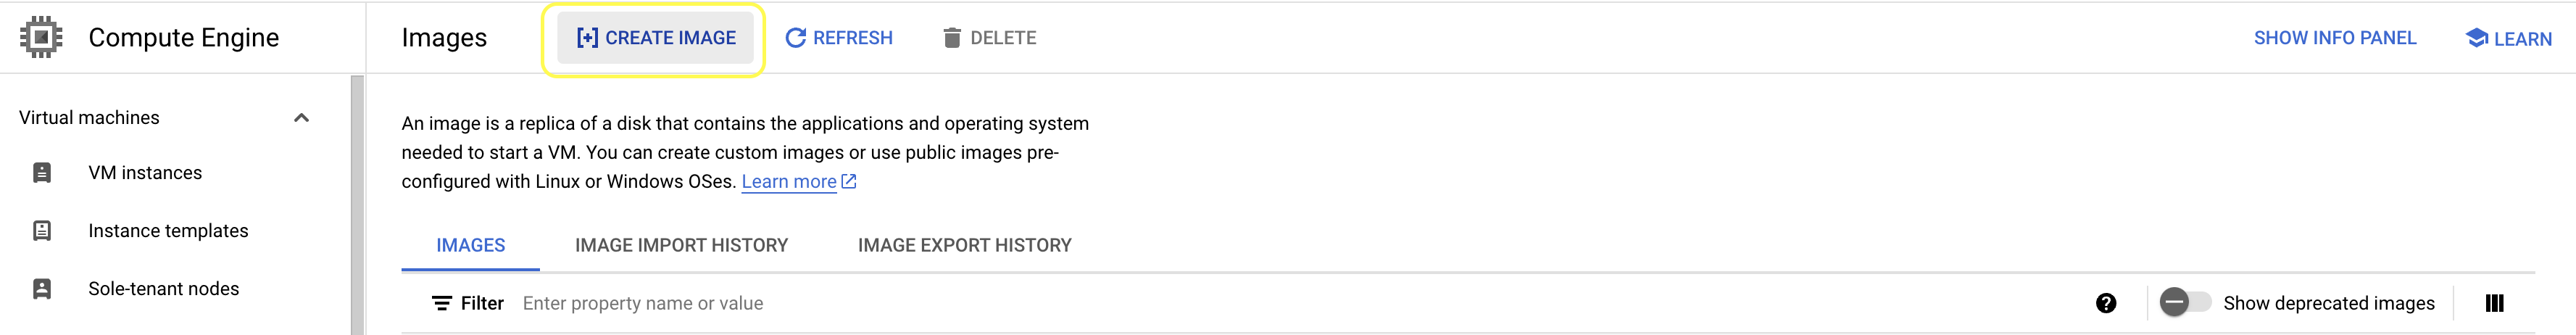Refresh the images list
Screen dimensions: 2576x335
839,38
